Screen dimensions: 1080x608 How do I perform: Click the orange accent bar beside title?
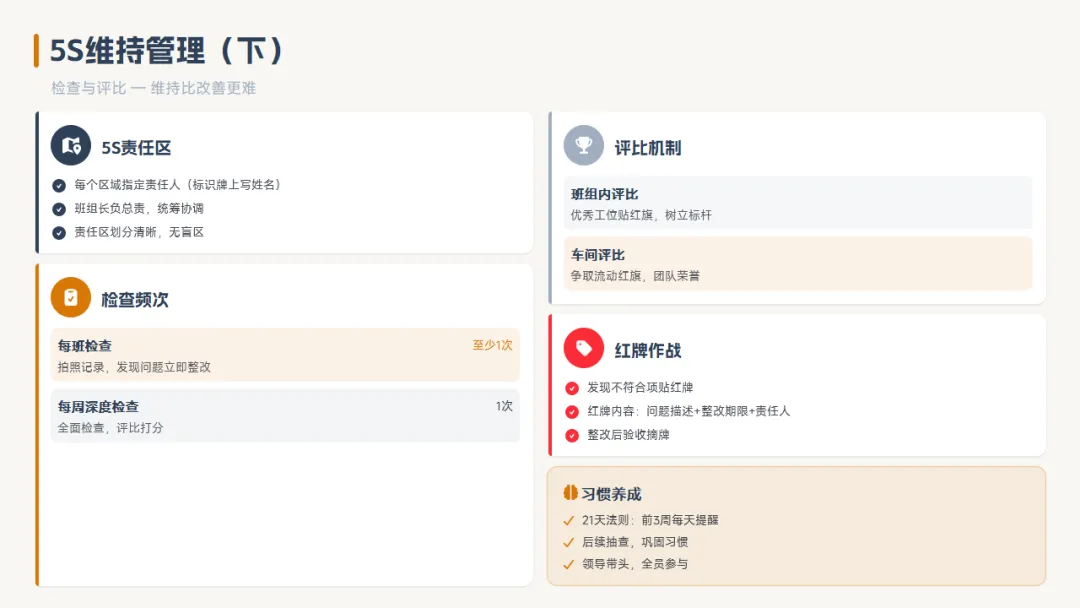tap(37, 51)
